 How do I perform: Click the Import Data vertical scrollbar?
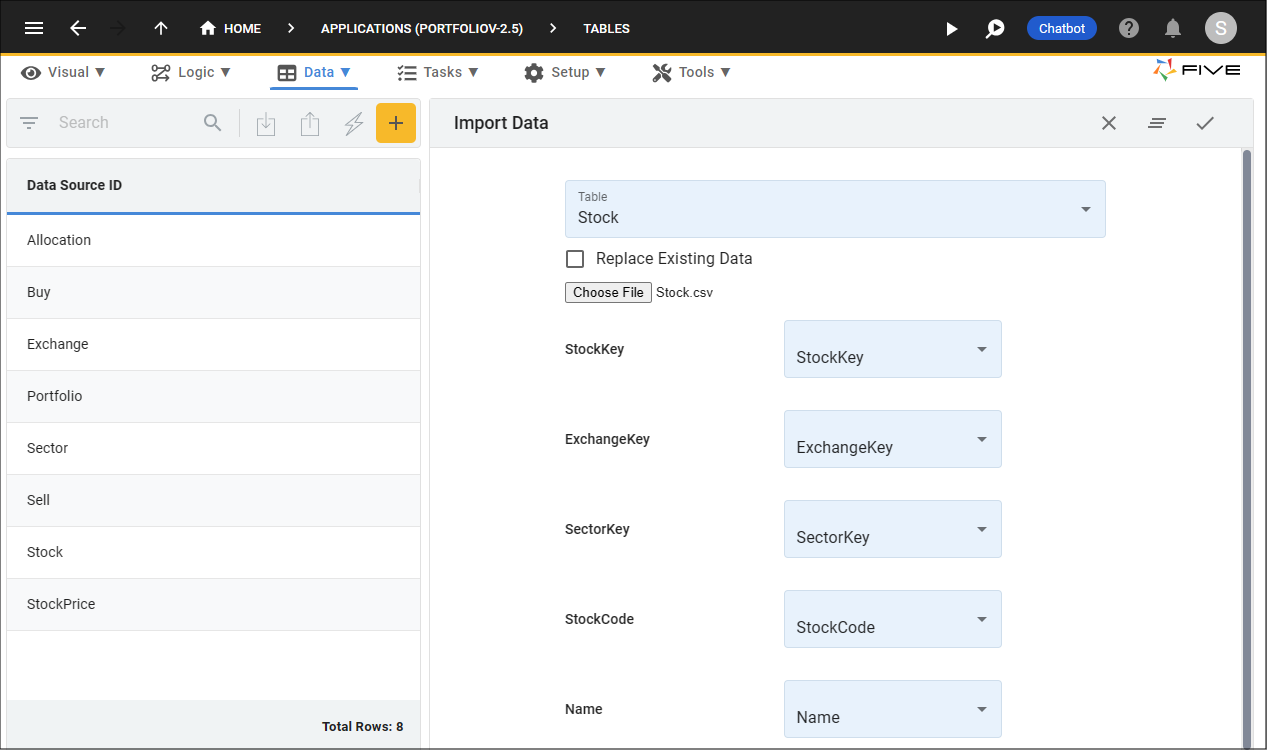coord(1246,448)
